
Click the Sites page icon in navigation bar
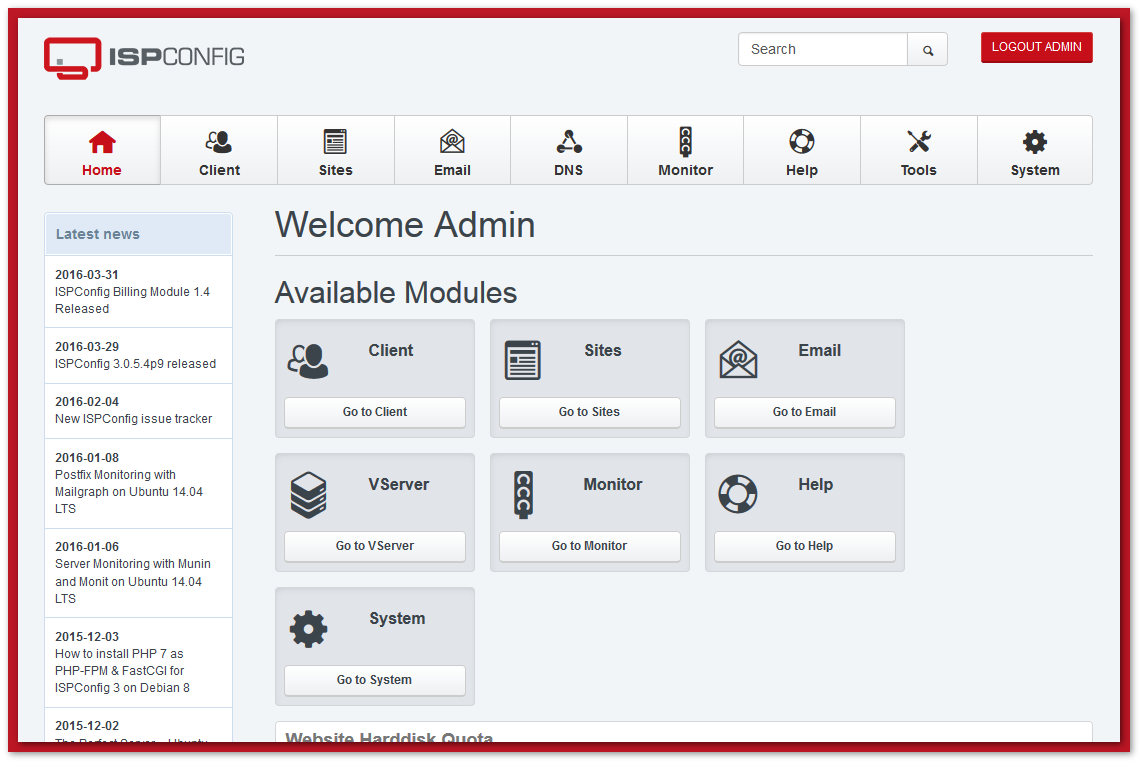[x=335, y=142]
